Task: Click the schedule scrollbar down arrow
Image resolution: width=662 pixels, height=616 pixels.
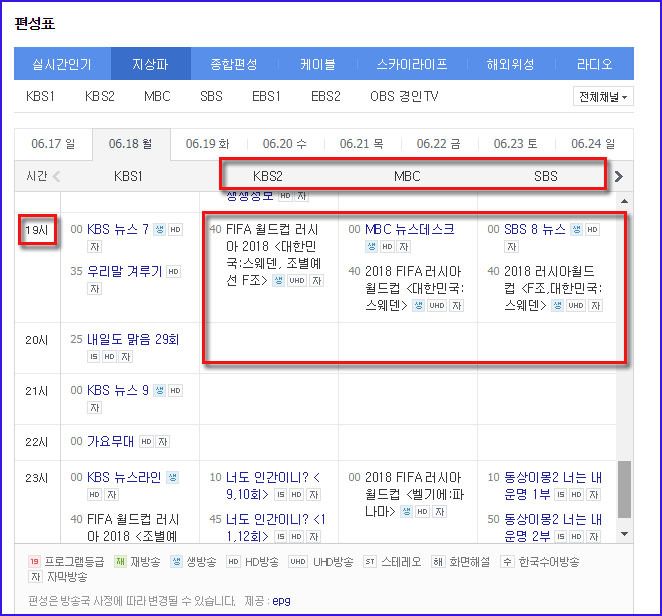Action: [x=624, y=534]
